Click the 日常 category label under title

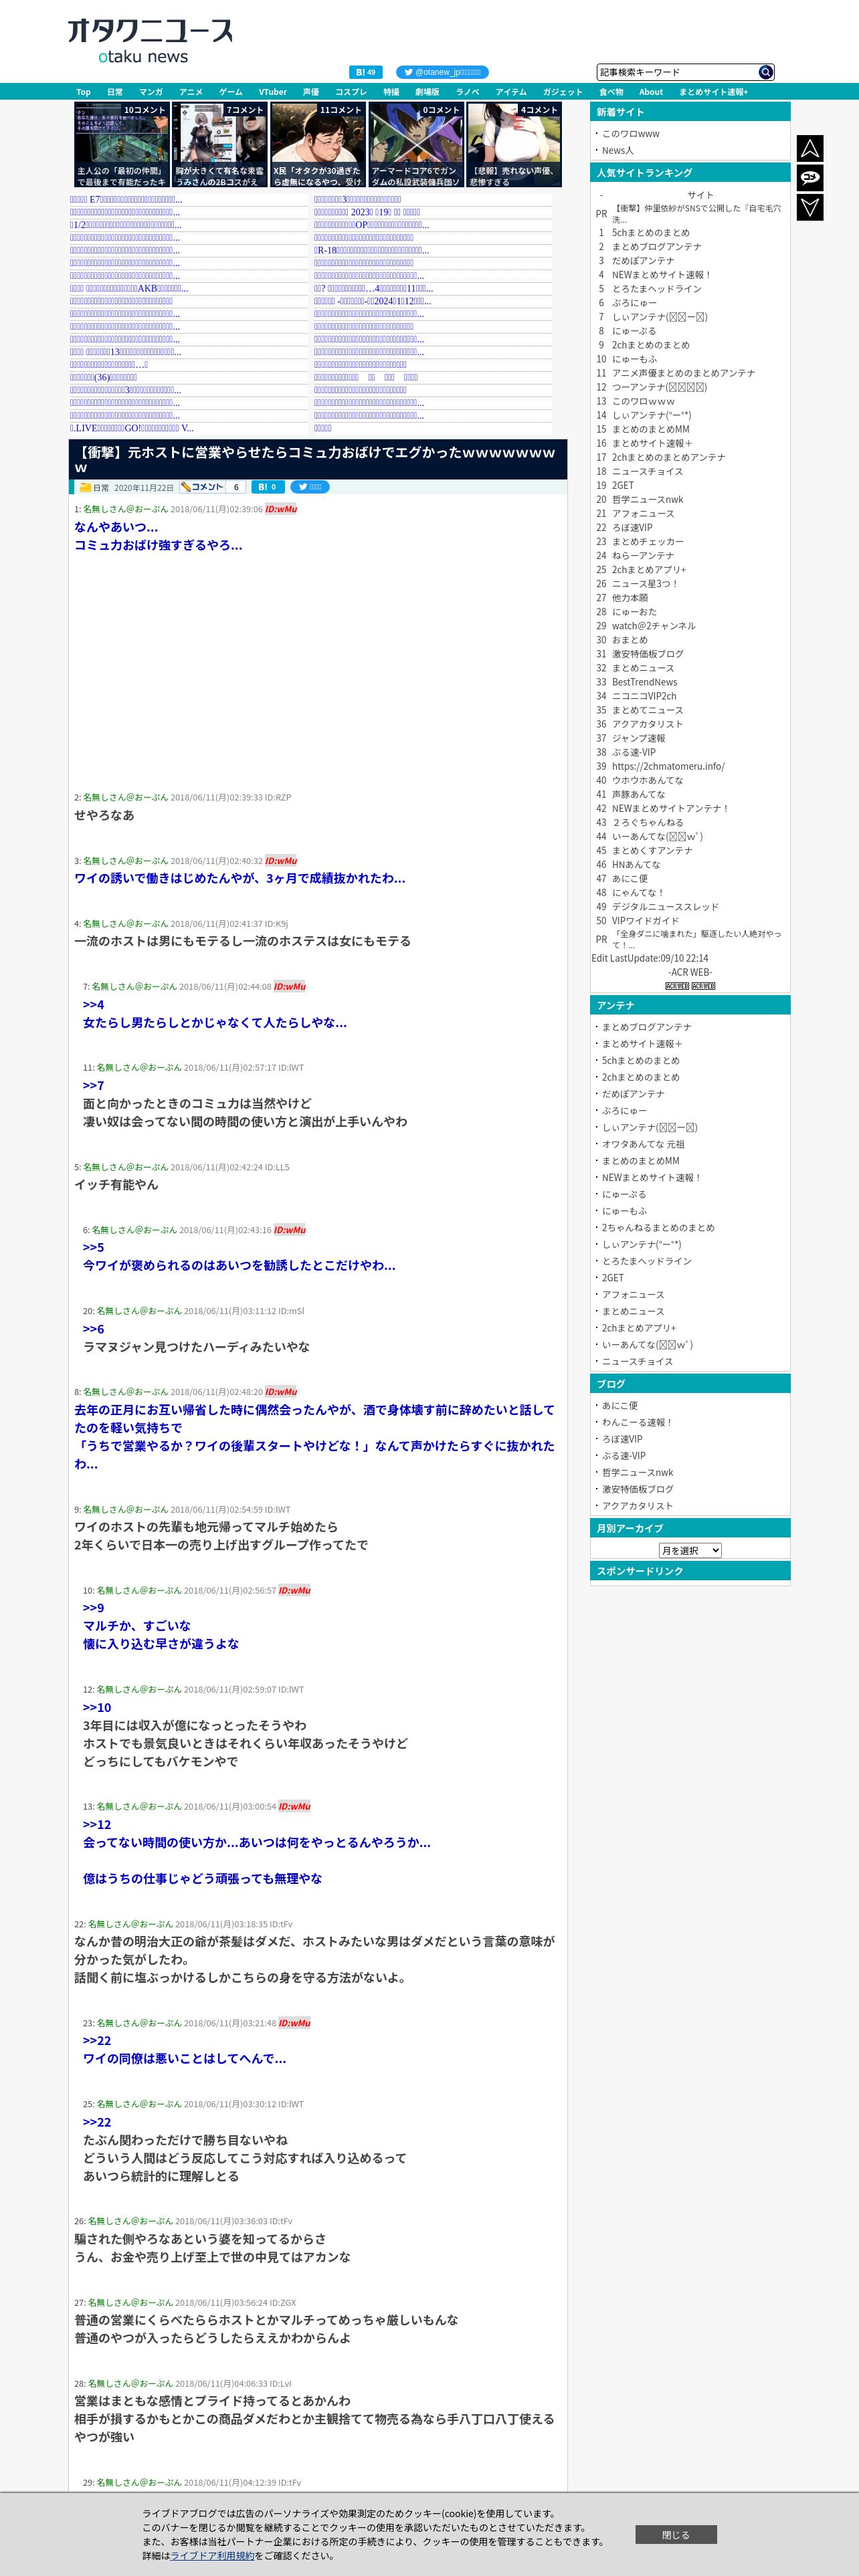[x=101, y=488]
